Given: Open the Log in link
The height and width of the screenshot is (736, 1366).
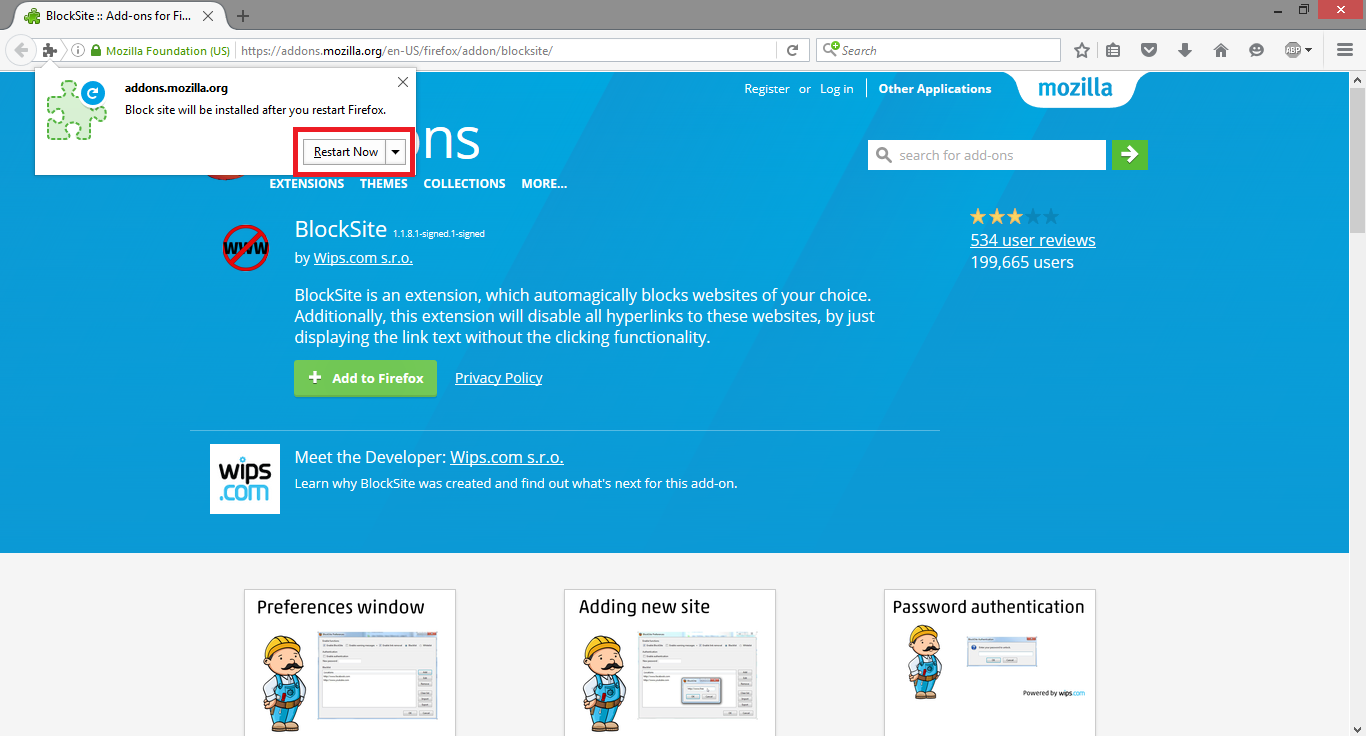Looking at the screenshot, I should pos(837,89).
